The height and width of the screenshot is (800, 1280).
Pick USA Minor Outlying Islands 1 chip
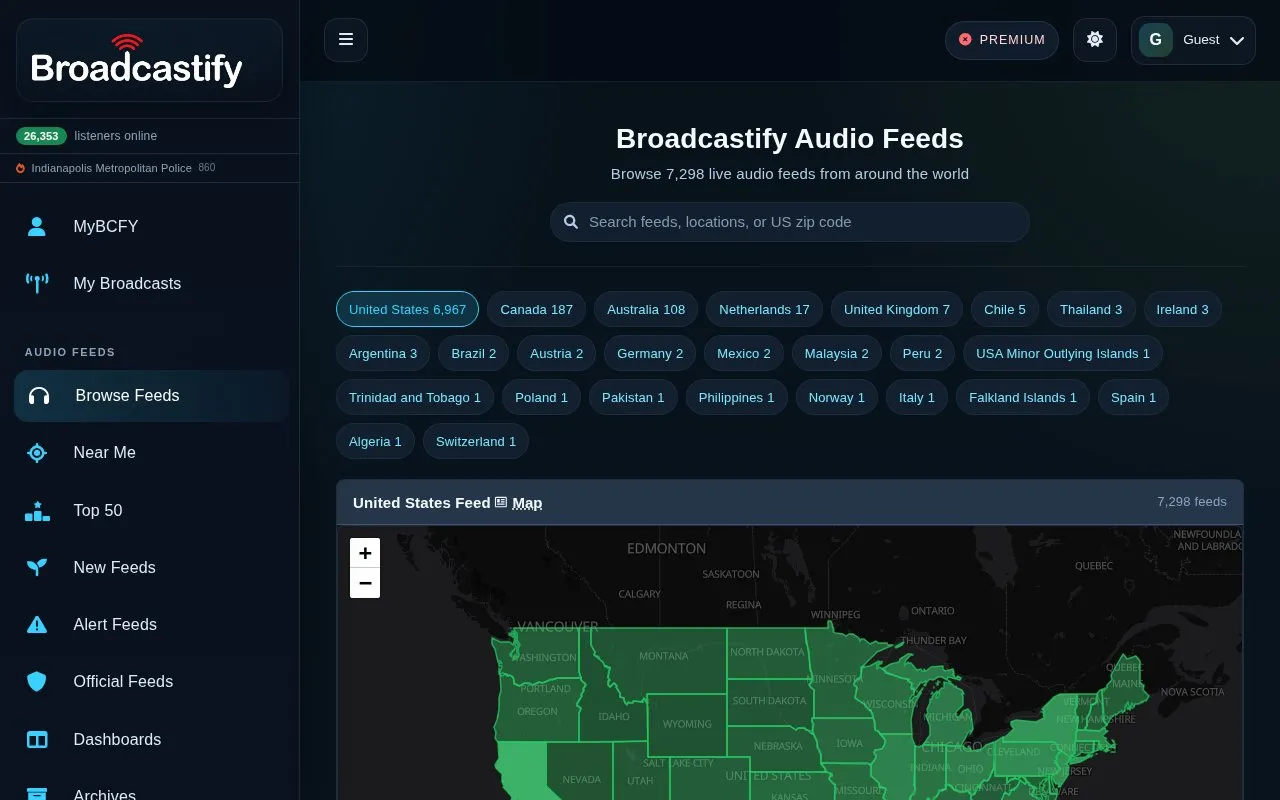pyautogui.click(x=1063, y=353)
